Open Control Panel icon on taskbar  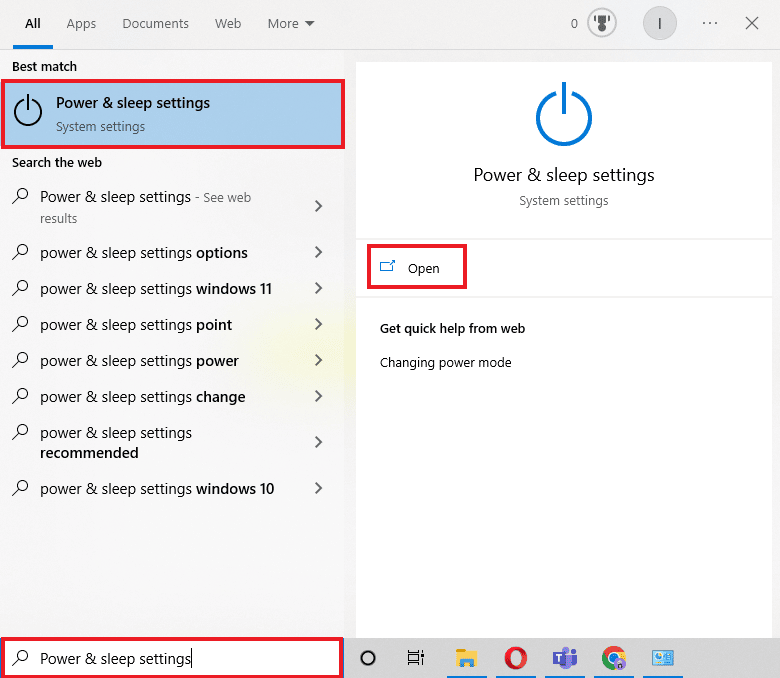point(663,658)
